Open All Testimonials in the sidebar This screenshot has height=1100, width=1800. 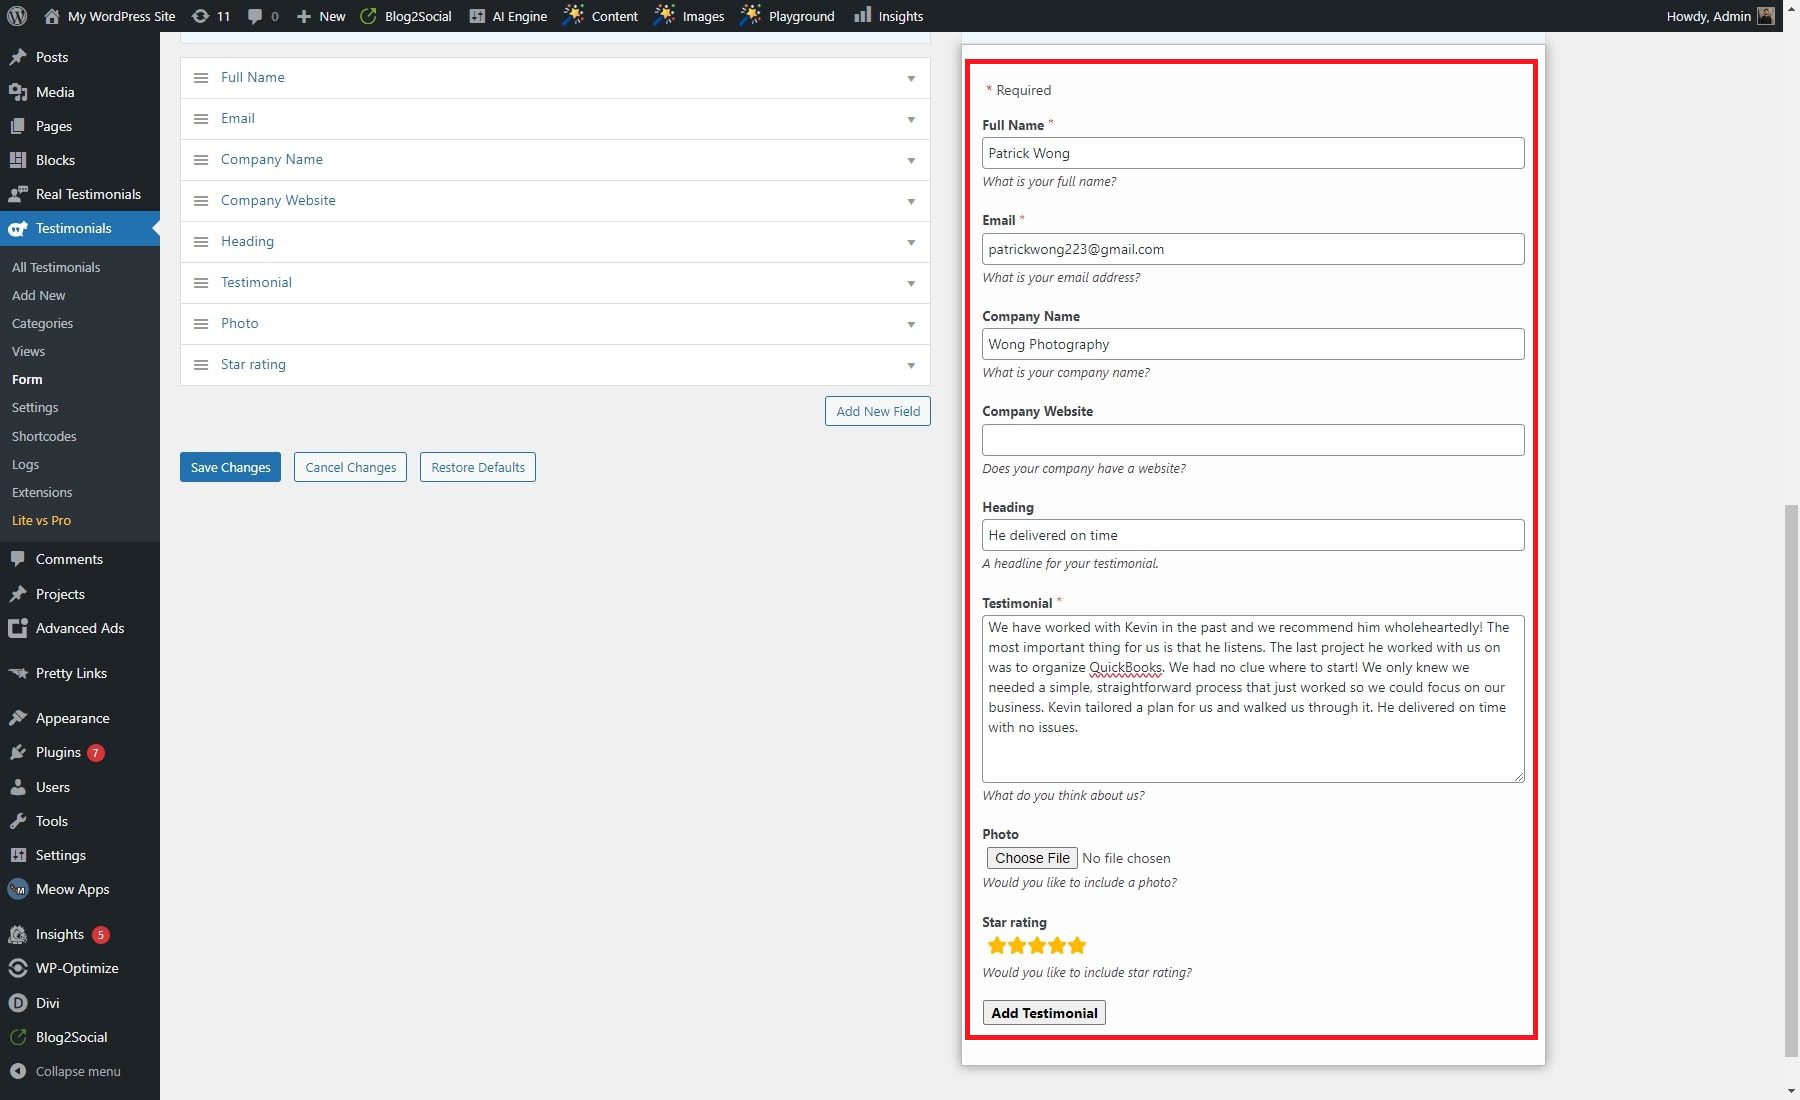click(55, 267)
